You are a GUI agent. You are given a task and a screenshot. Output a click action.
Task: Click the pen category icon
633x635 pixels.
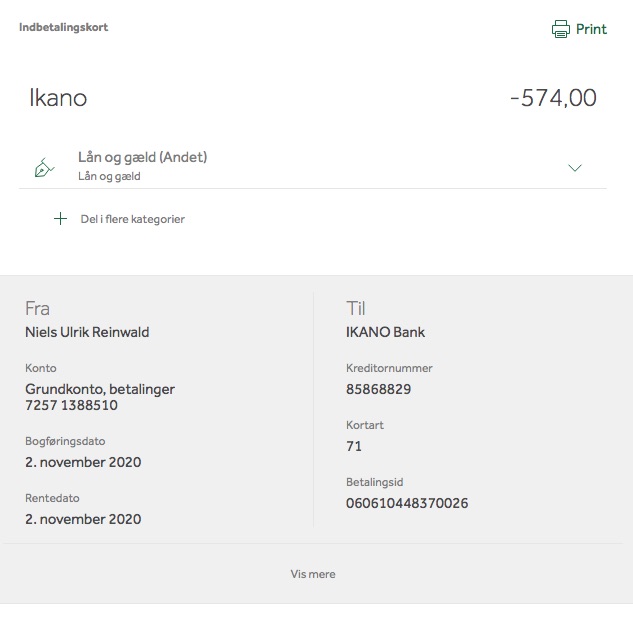[44, 168]
